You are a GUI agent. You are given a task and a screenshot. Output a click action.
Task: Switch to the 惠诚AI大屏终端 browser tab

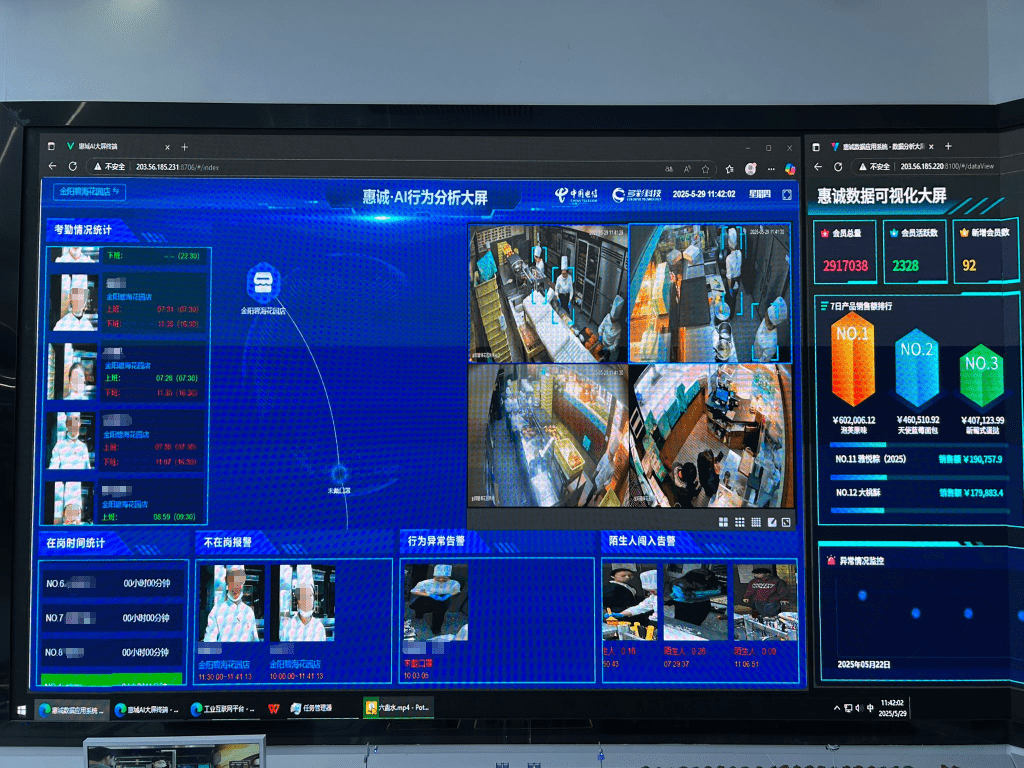[x=110, y=146]
